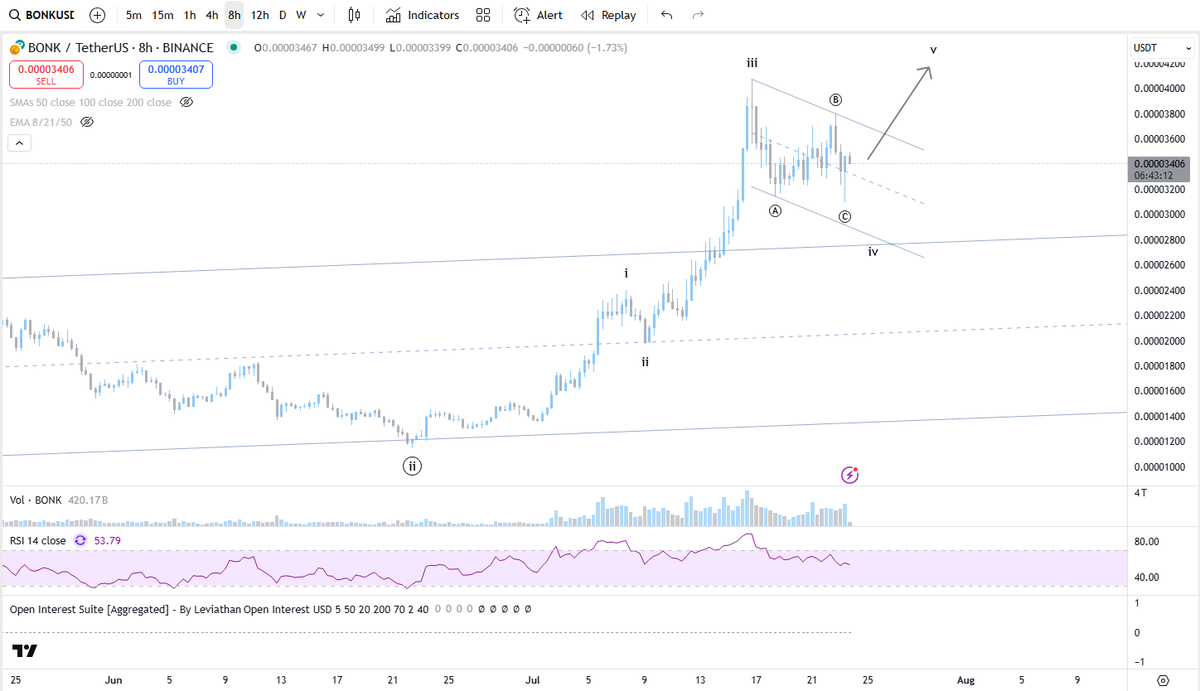
Task: Select the 1h interval
Action: point(190,15)
